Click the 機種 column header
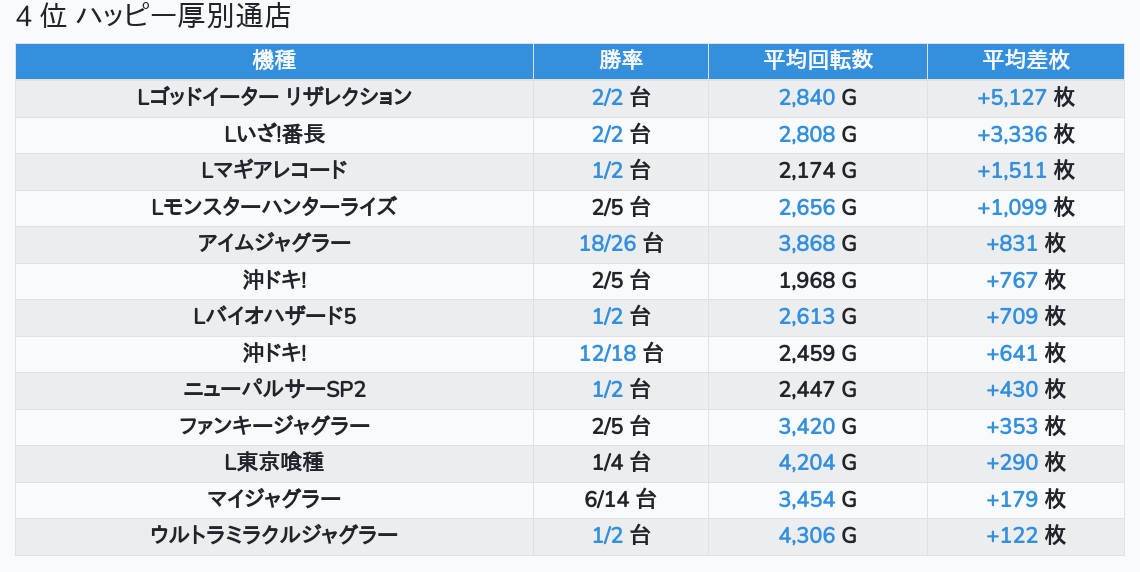Viewport: 1140px width, 572px height. click(274, 60)
